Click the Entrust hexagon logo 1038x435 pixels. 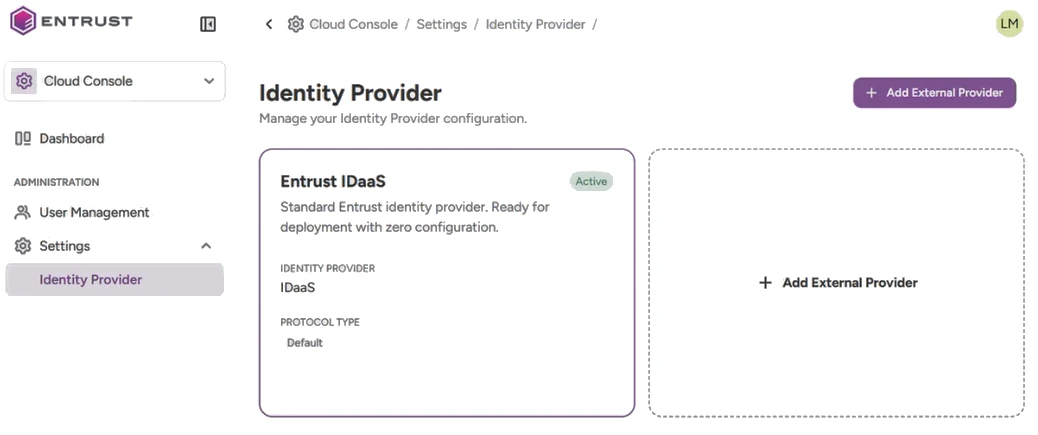tap(23, 21)
